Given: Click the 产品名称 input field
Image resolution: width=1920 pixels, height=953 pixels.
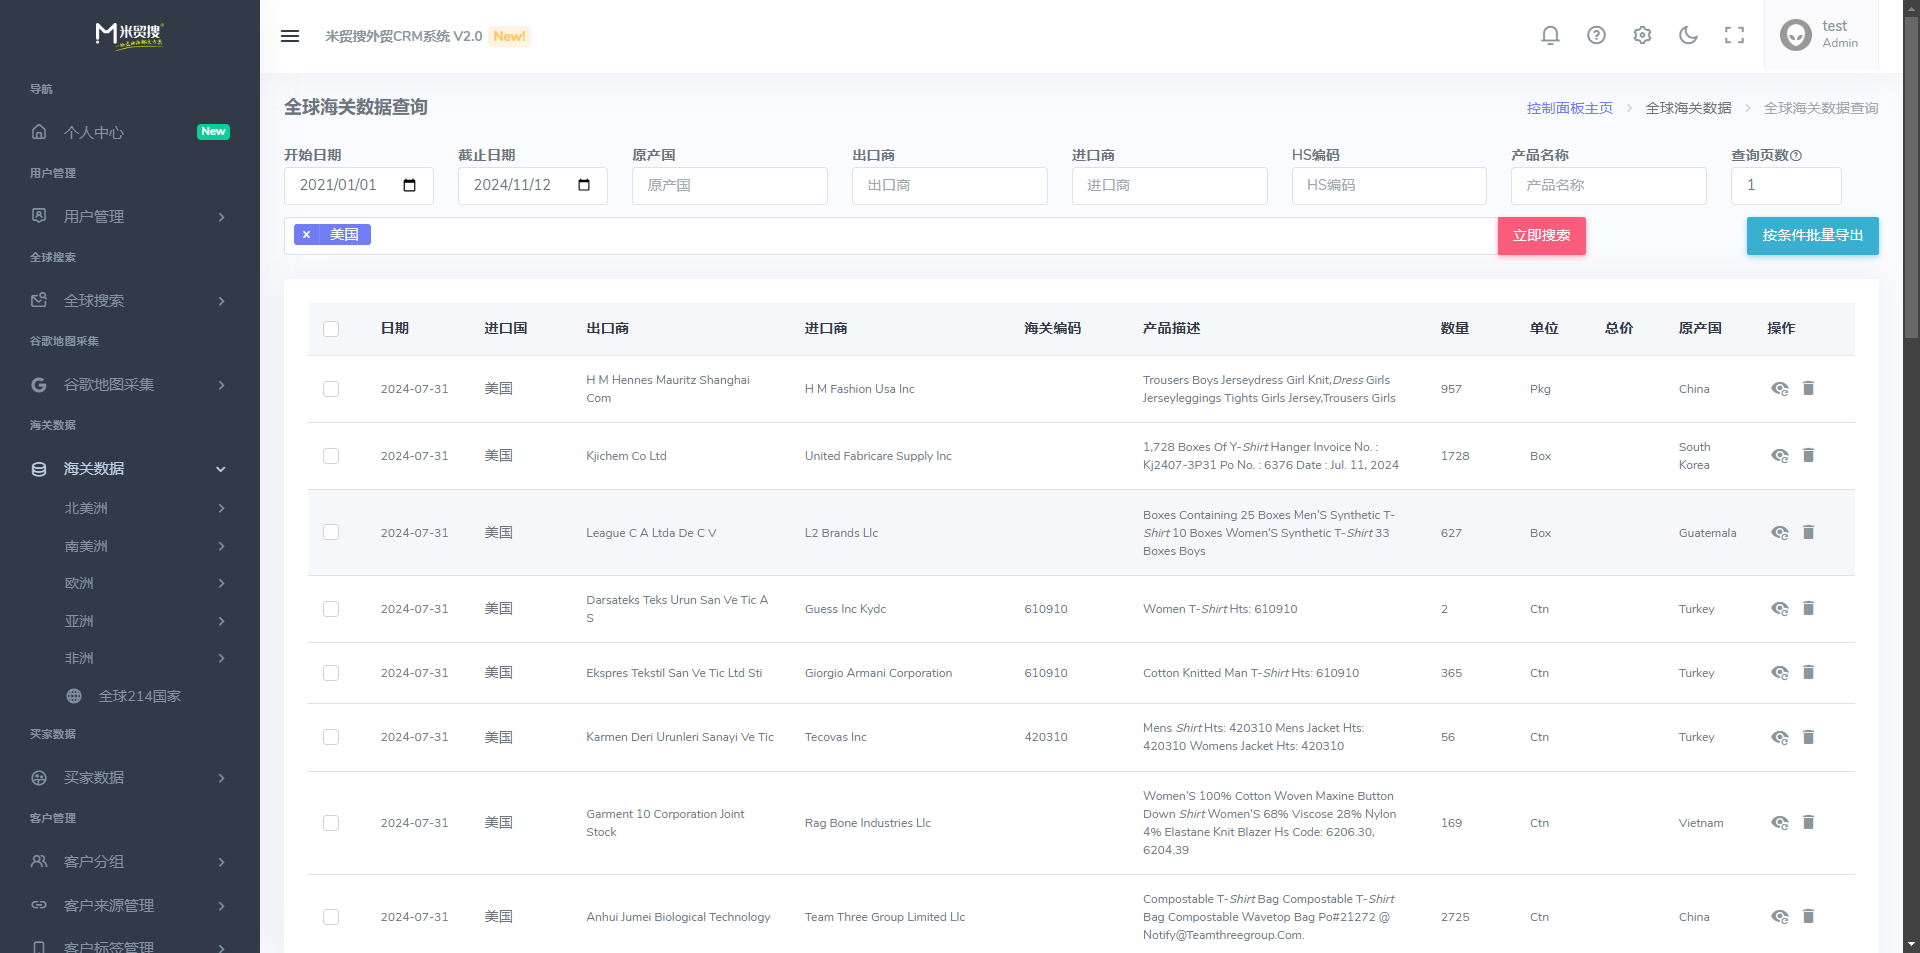Looking at the screenshot, I should pyautogui.click(x=1608, y=186).
